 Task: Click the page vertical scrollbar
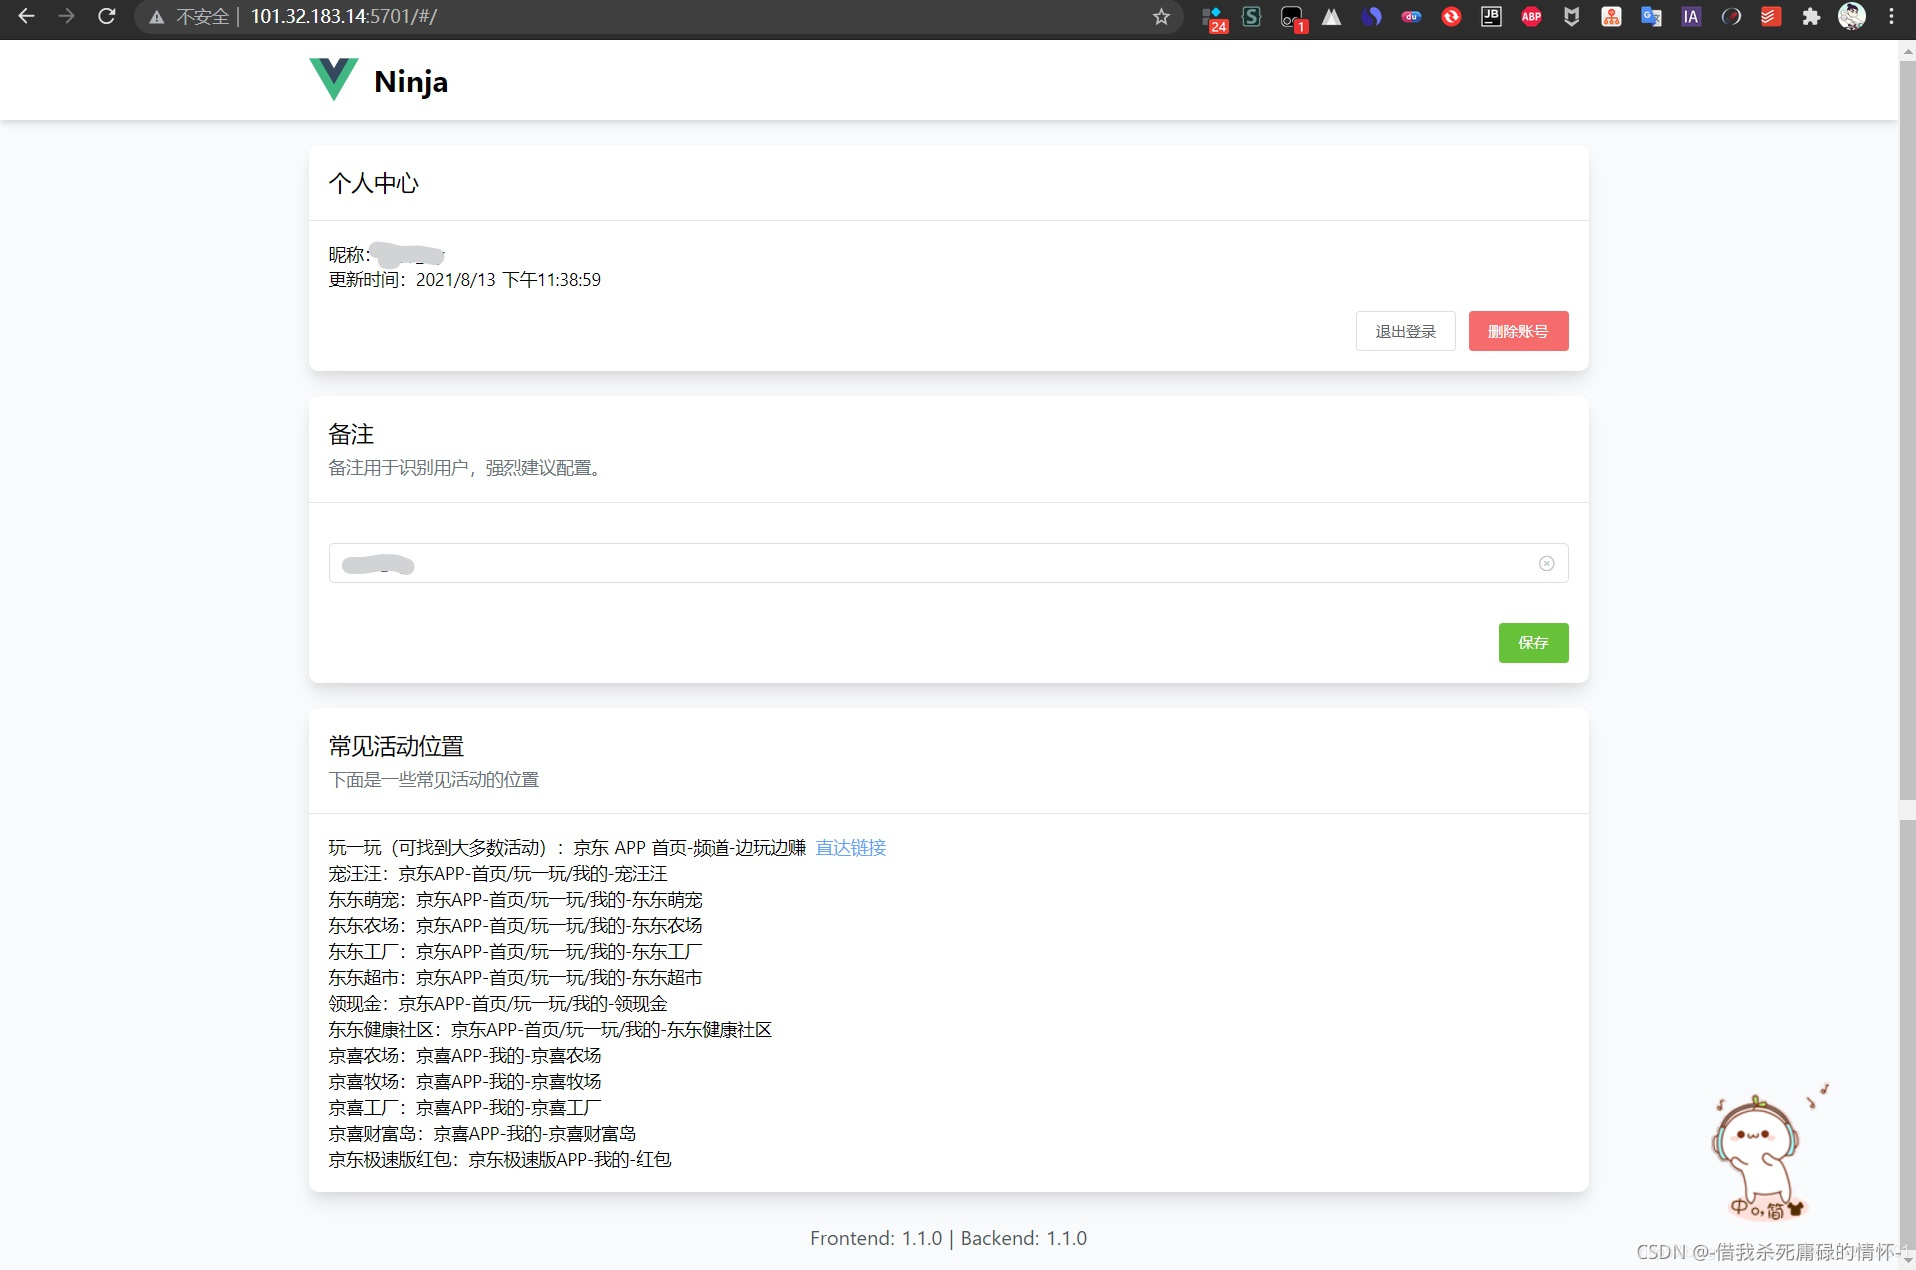1907,430
